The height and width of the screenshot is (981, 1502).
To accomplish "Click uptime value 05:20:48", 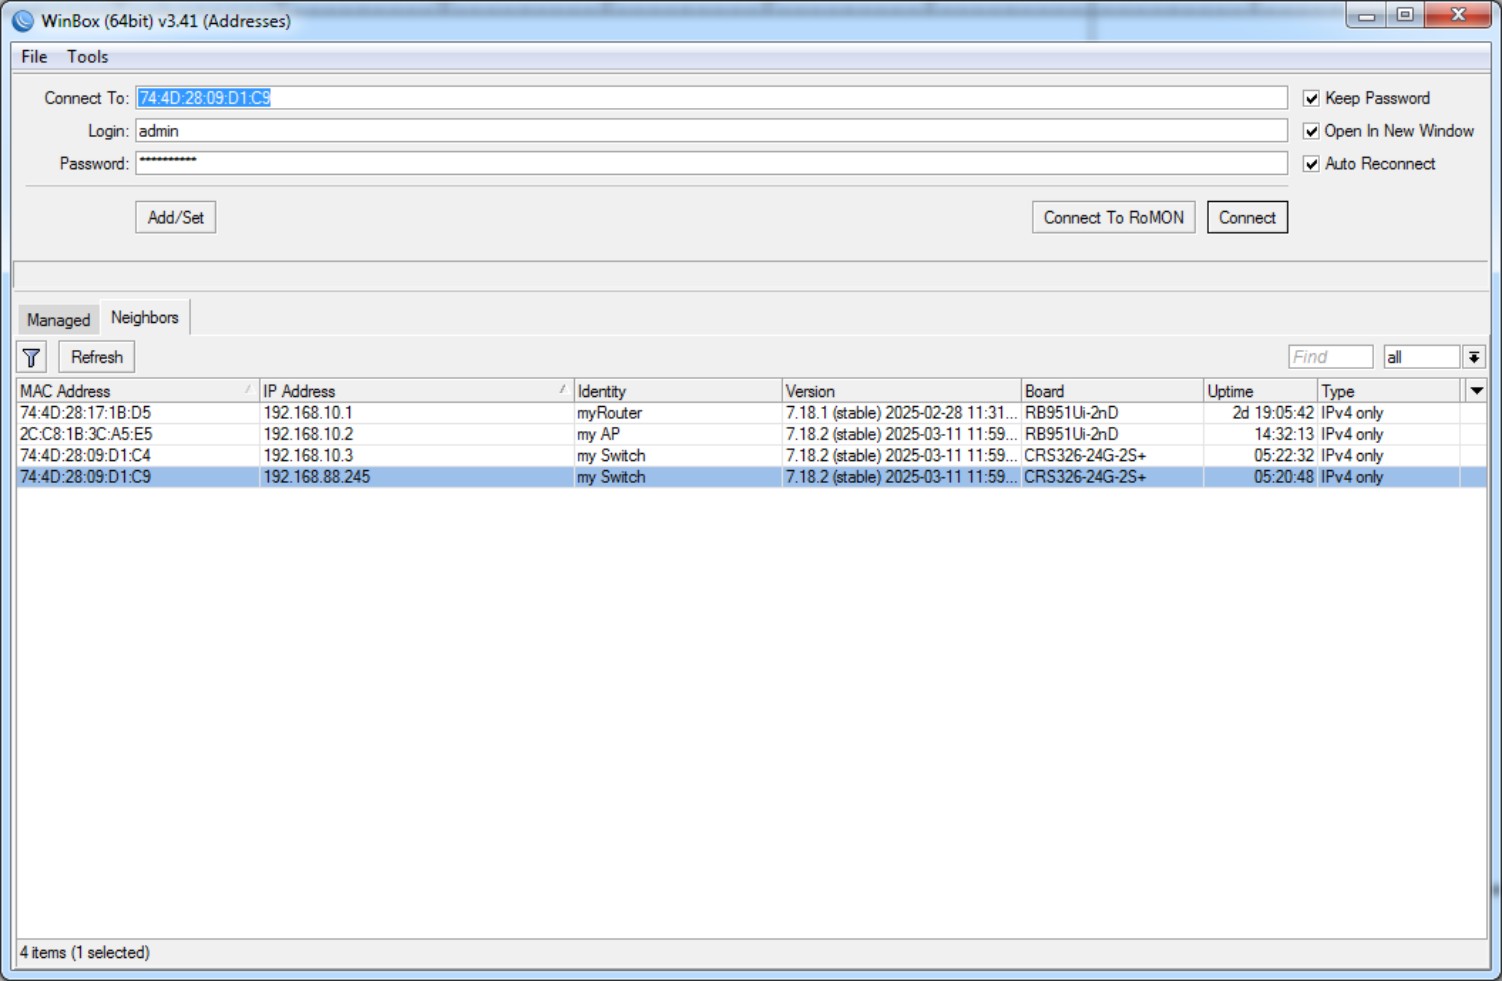I will tap(1284, 477).
